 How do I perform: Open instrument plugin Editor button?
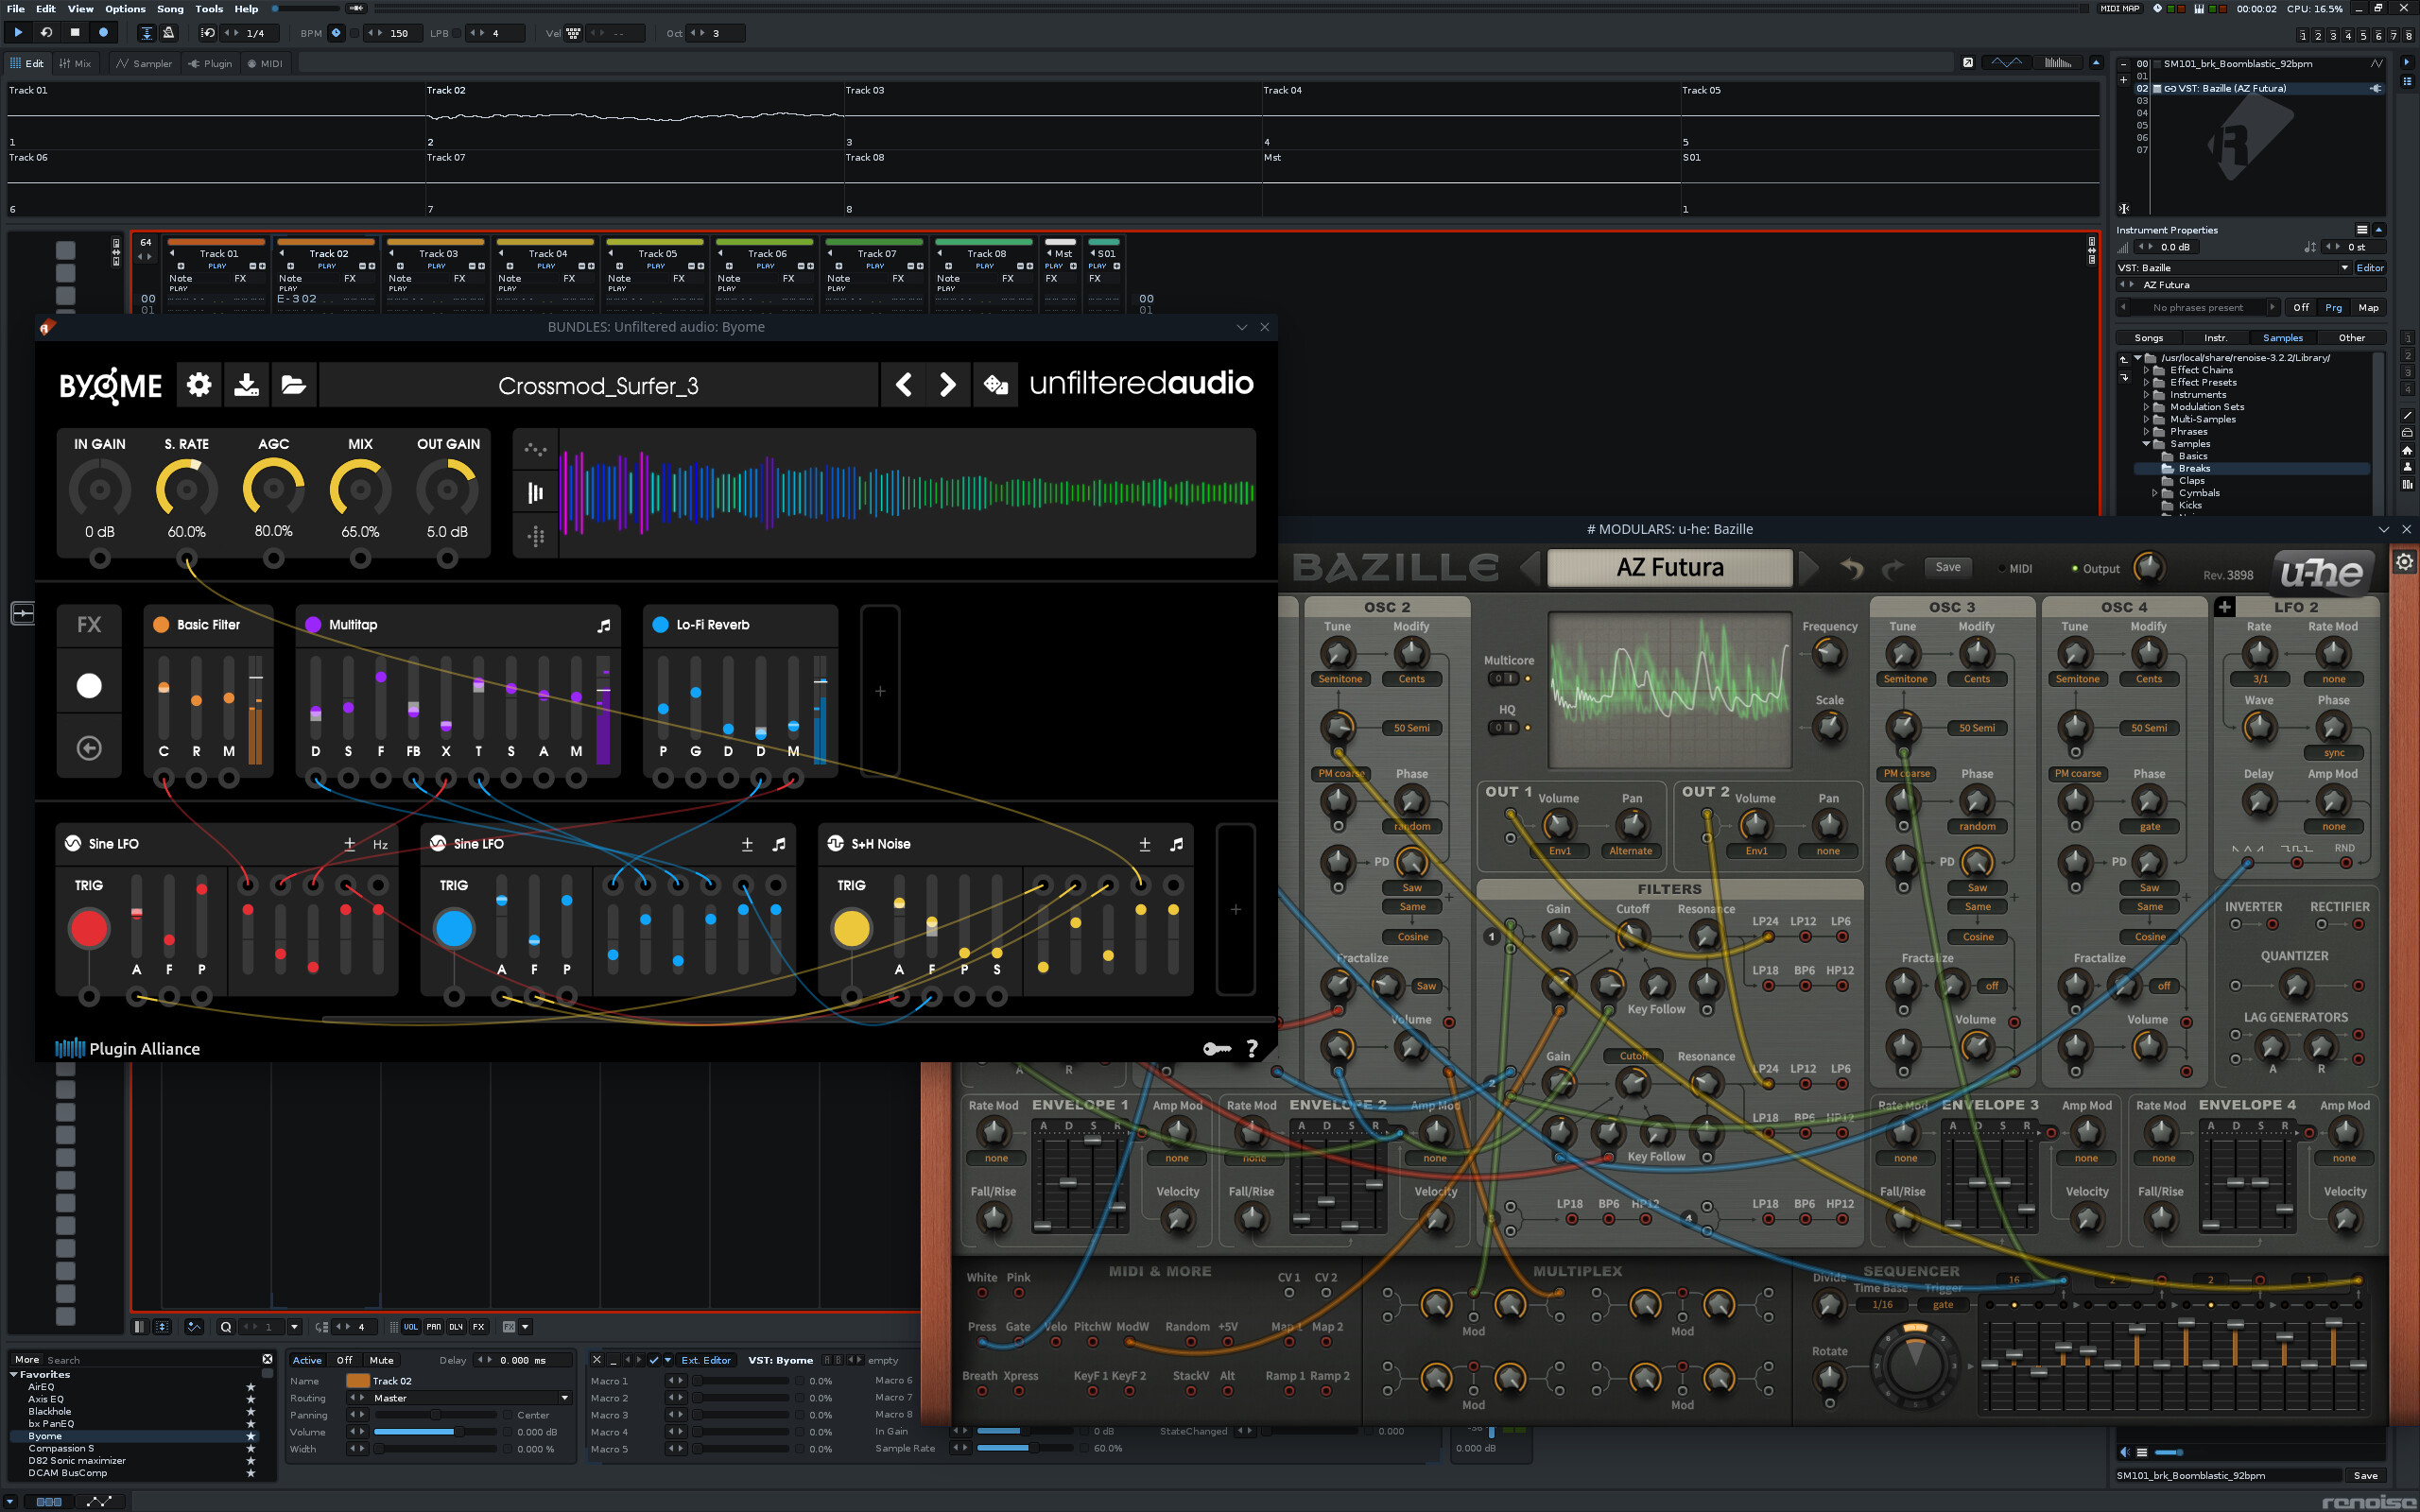coord(2370,268)
